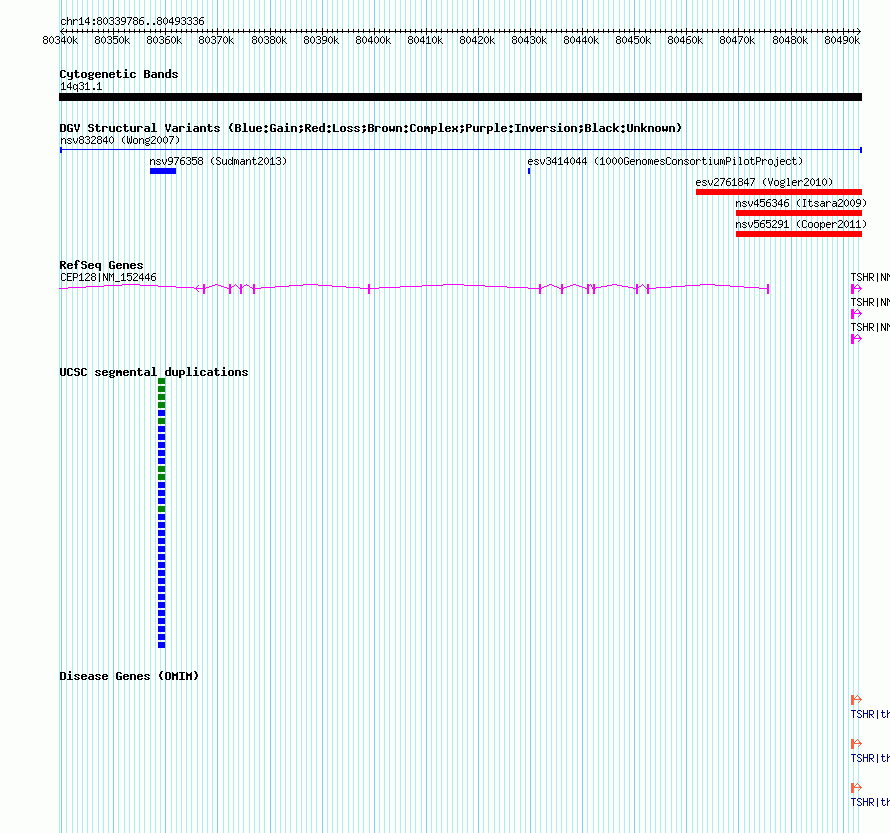
Task: Select the black 14q31.1 cytogenetic band bar
Action: point(460,97)
